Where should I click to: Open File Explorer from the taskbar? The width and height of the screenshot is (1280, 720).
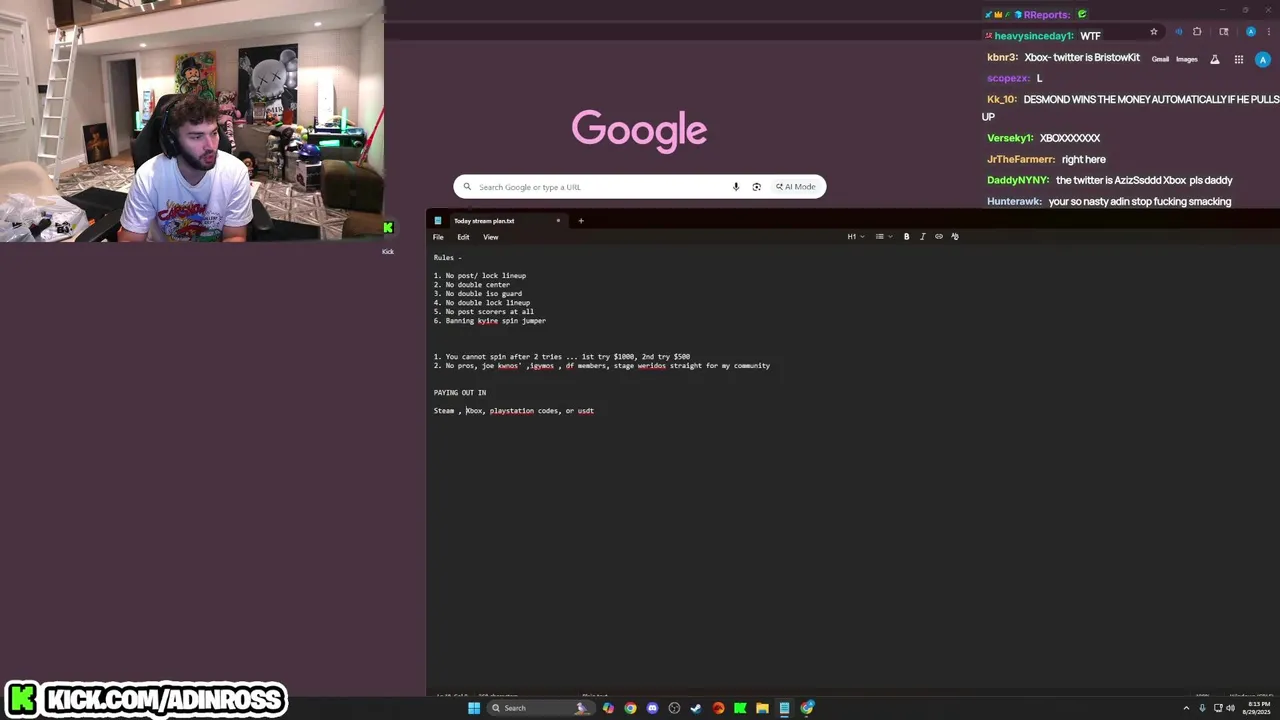point(762,708)
